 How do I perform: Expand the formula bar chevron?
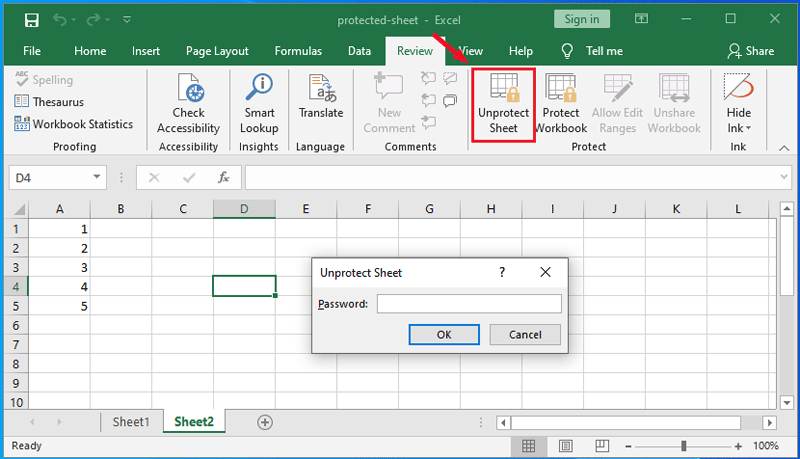pos(784,177)
